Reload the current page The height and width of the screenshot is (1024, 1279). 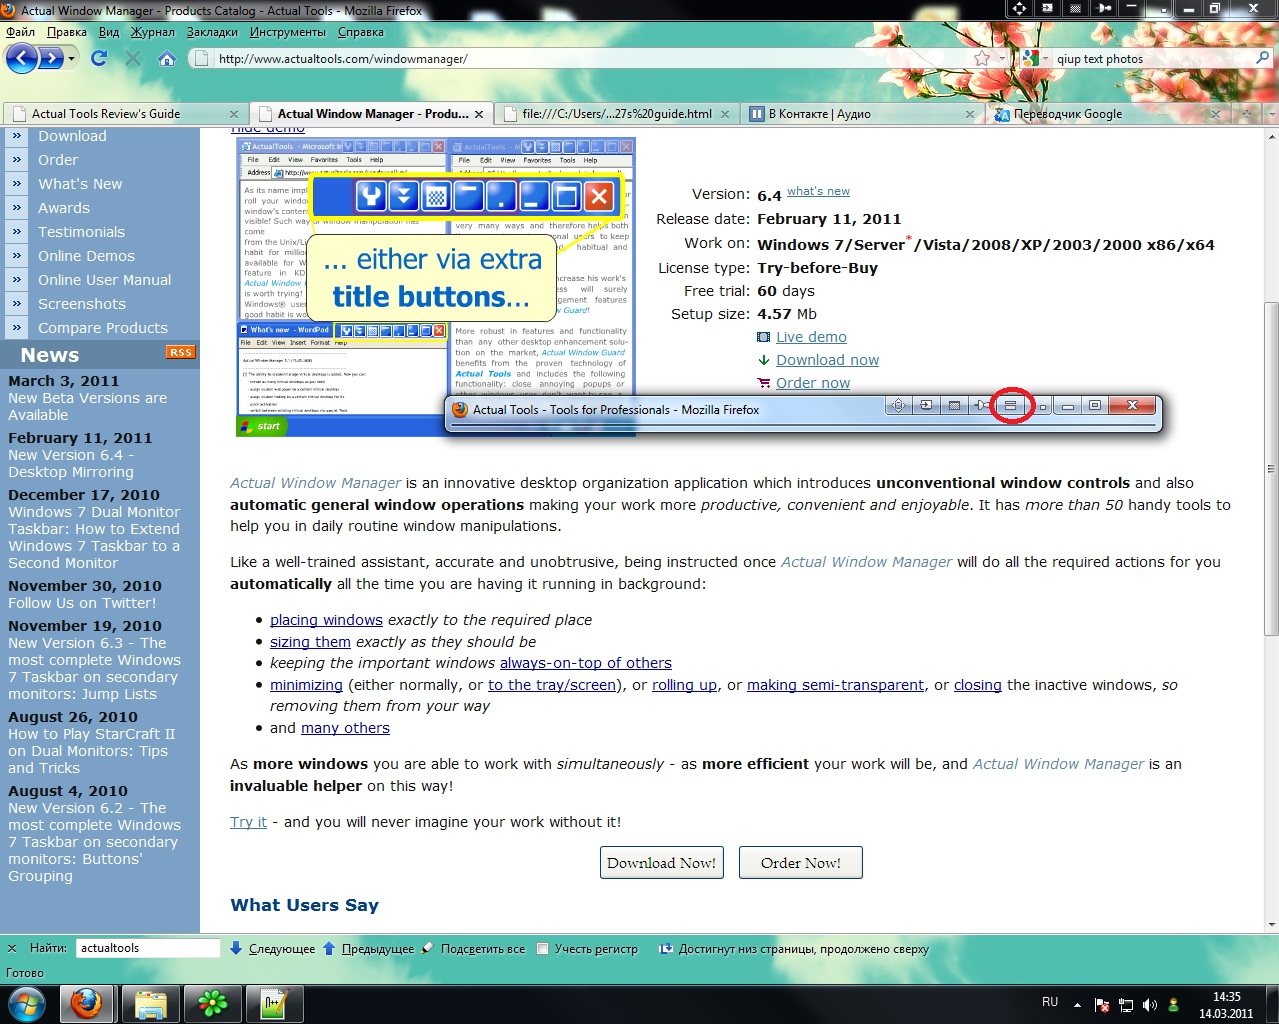coord(99,59)
